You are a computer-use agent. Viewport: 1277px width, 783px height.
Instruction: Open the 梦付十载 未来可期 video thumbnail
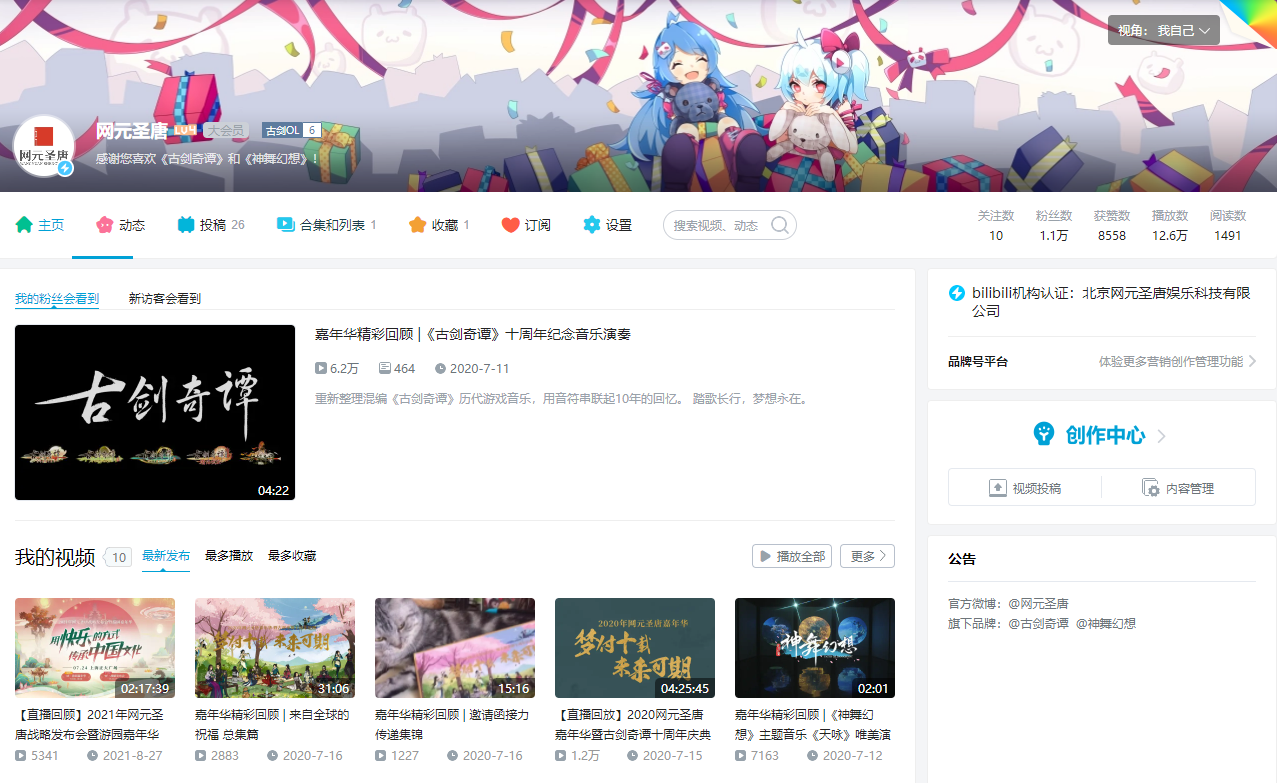pos(635,648)
